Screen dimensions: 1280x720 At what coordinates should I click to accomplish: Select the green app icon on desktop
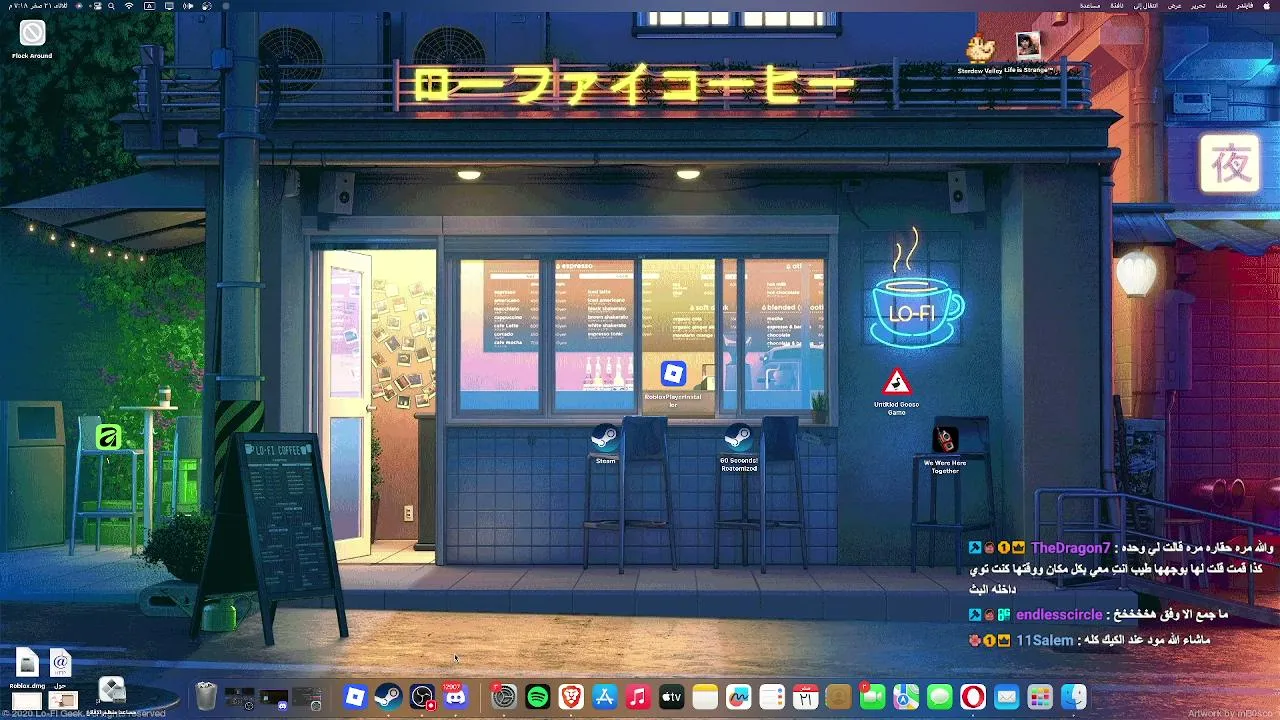pyautogui.click(x=108, y=437)
